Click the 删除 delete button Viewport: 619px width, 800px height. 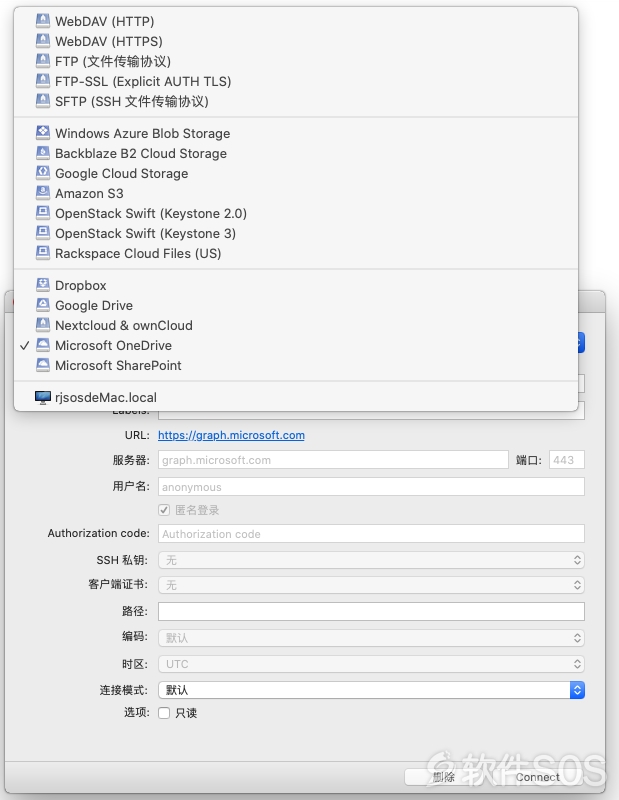(x=444, y=777)
